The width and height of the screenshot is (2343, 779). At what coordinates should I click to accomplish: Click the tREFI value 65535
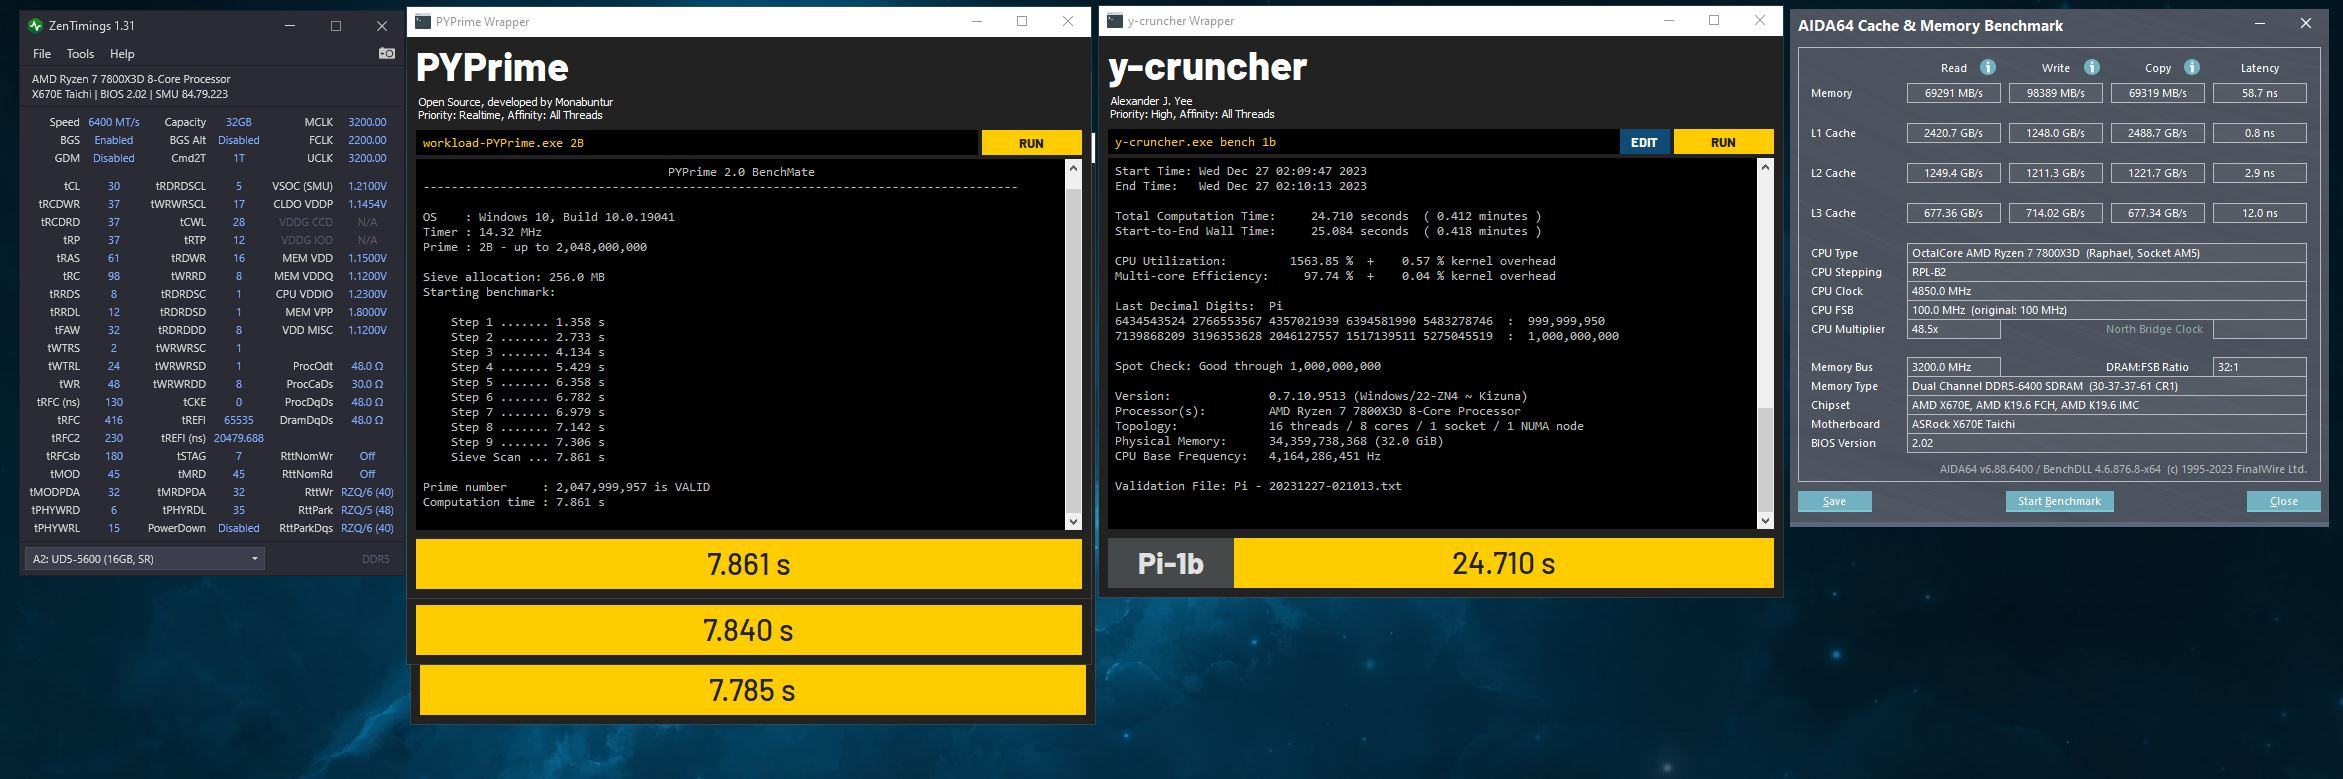tap(238, 420)
